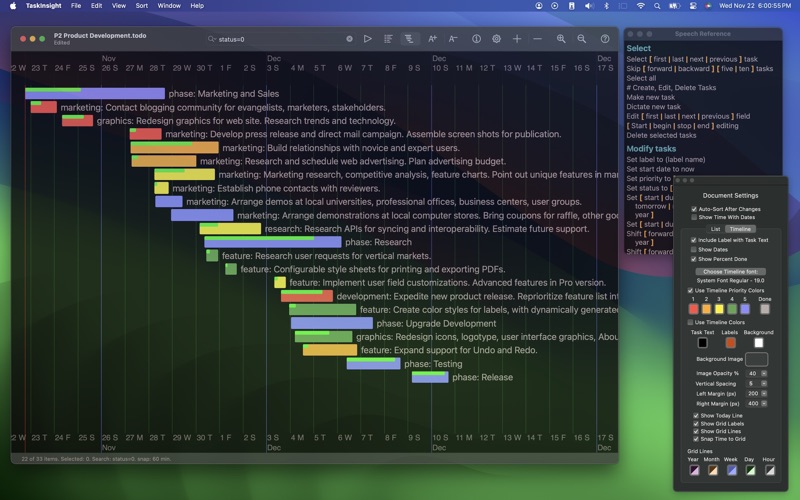Enable Use Timeline Colors checkbox
The image size is (800, 500).
coord(690,322)
